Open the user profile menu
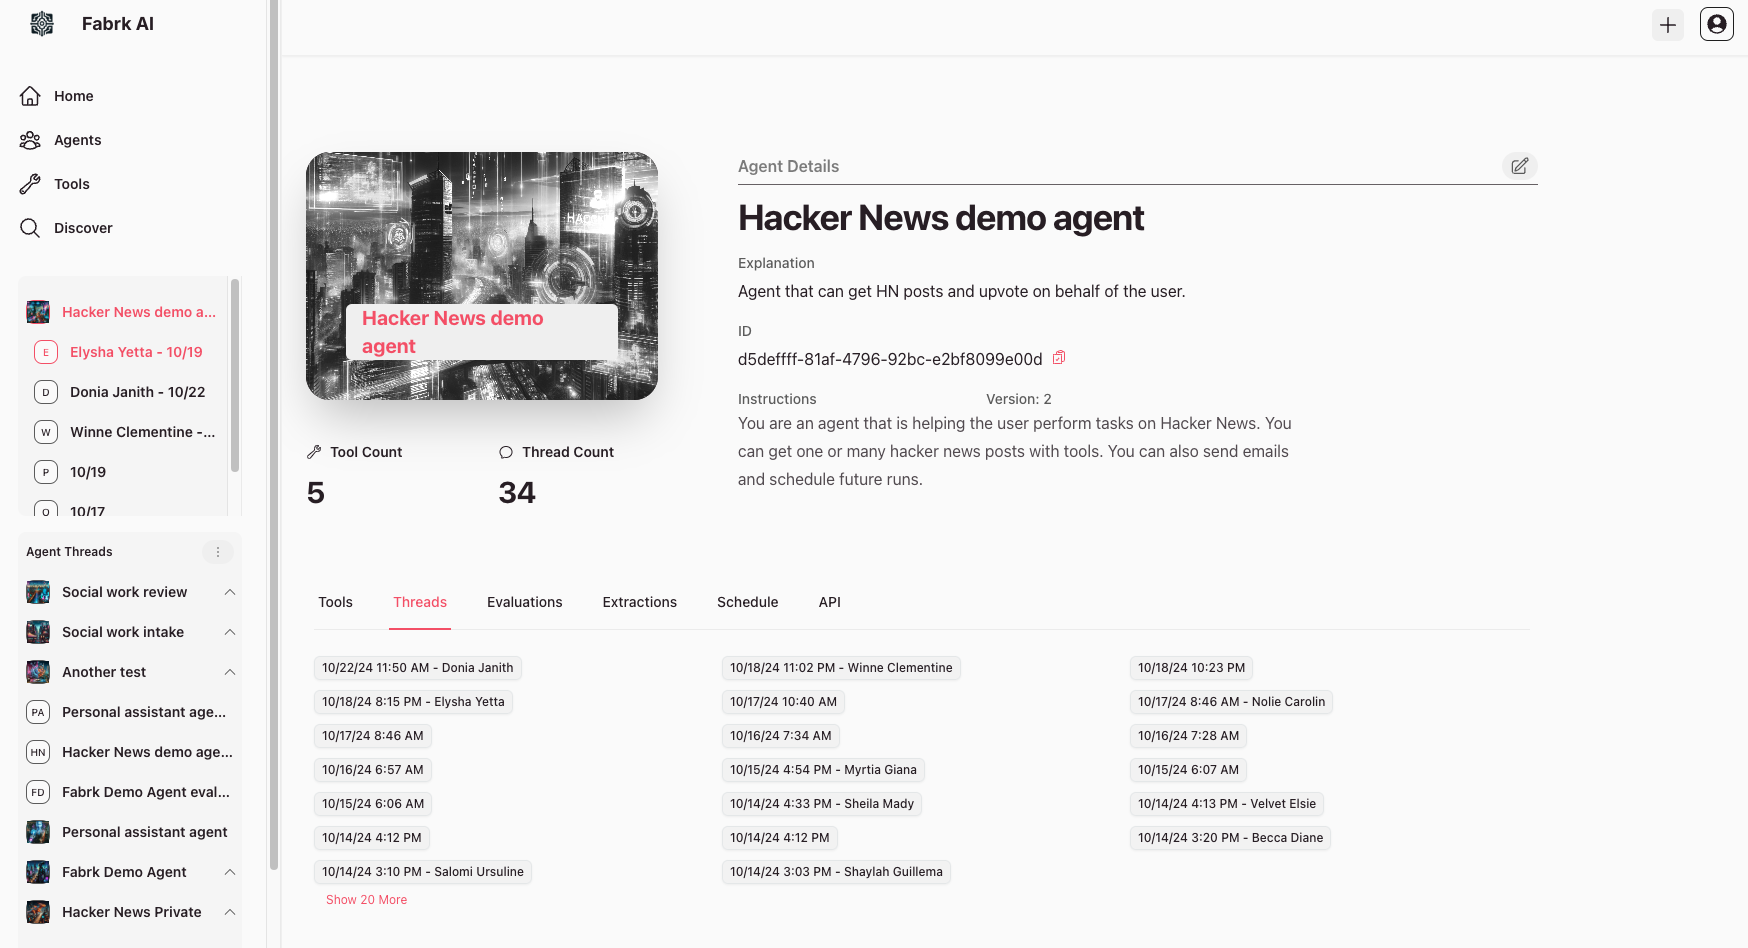The image size is (1748, 948). pyautogui.click(x=1717, y=24)
